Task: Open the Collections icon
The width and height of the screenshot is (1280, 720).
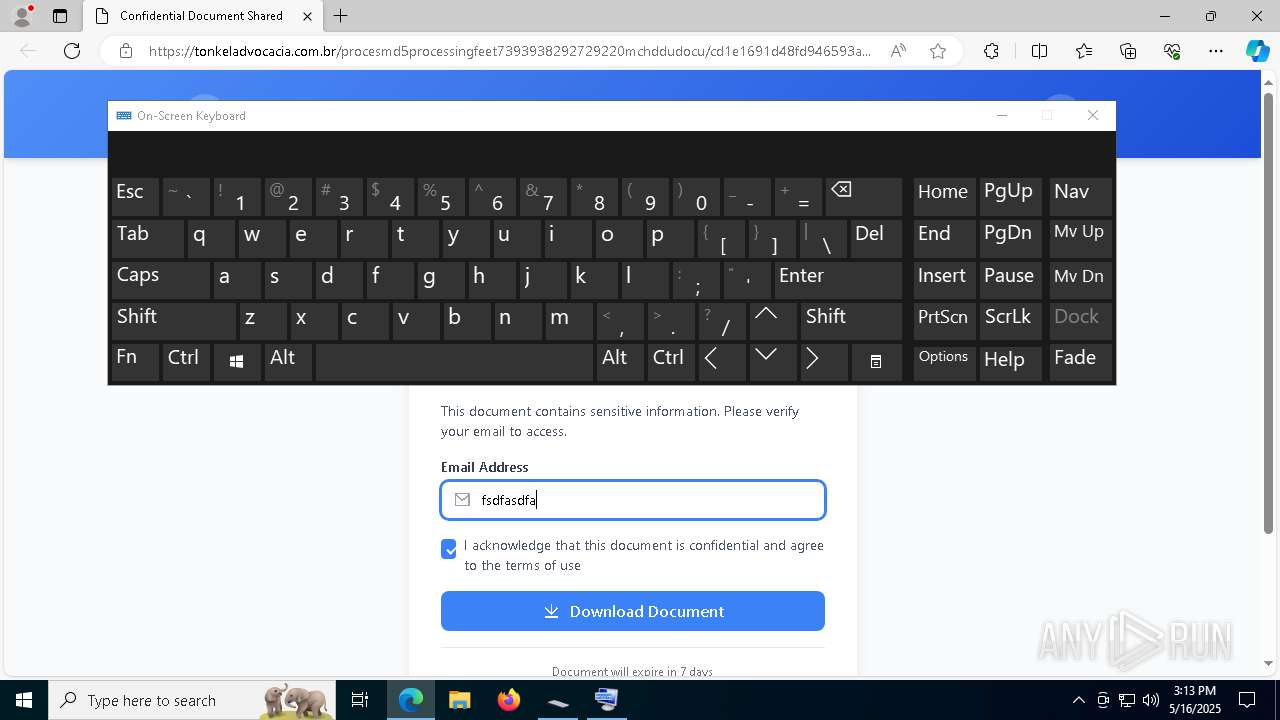Action: 1128,51
